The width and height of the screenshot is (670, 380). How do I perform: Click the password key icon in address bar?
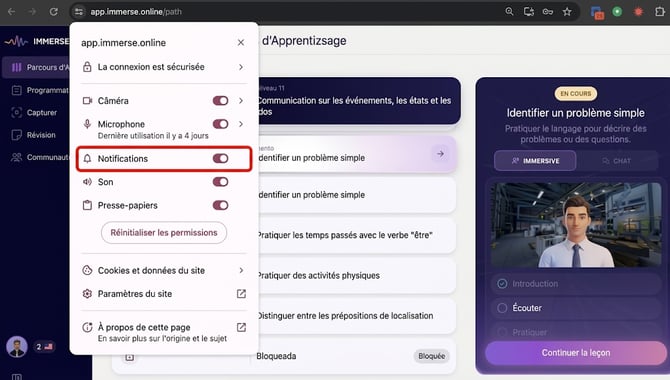[x=548, y=12]
